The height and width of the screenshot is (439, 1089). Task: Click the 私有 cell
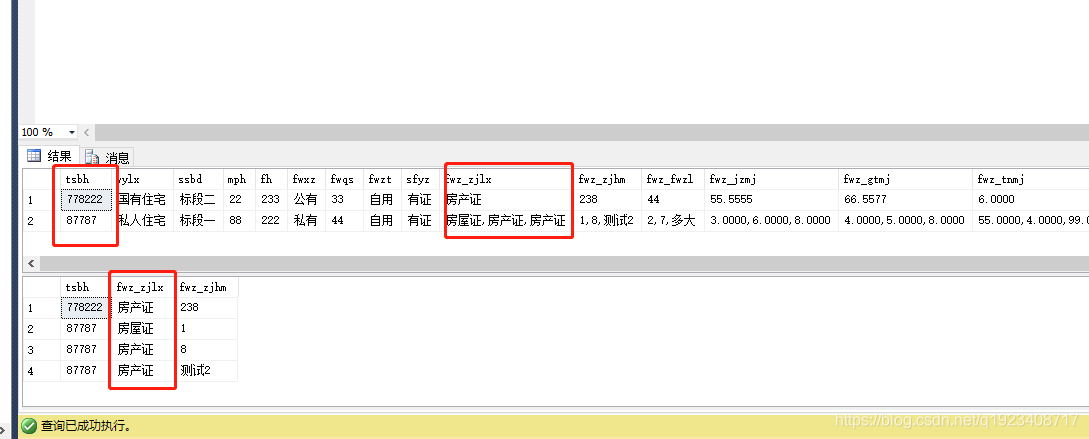tap(306, 221)
